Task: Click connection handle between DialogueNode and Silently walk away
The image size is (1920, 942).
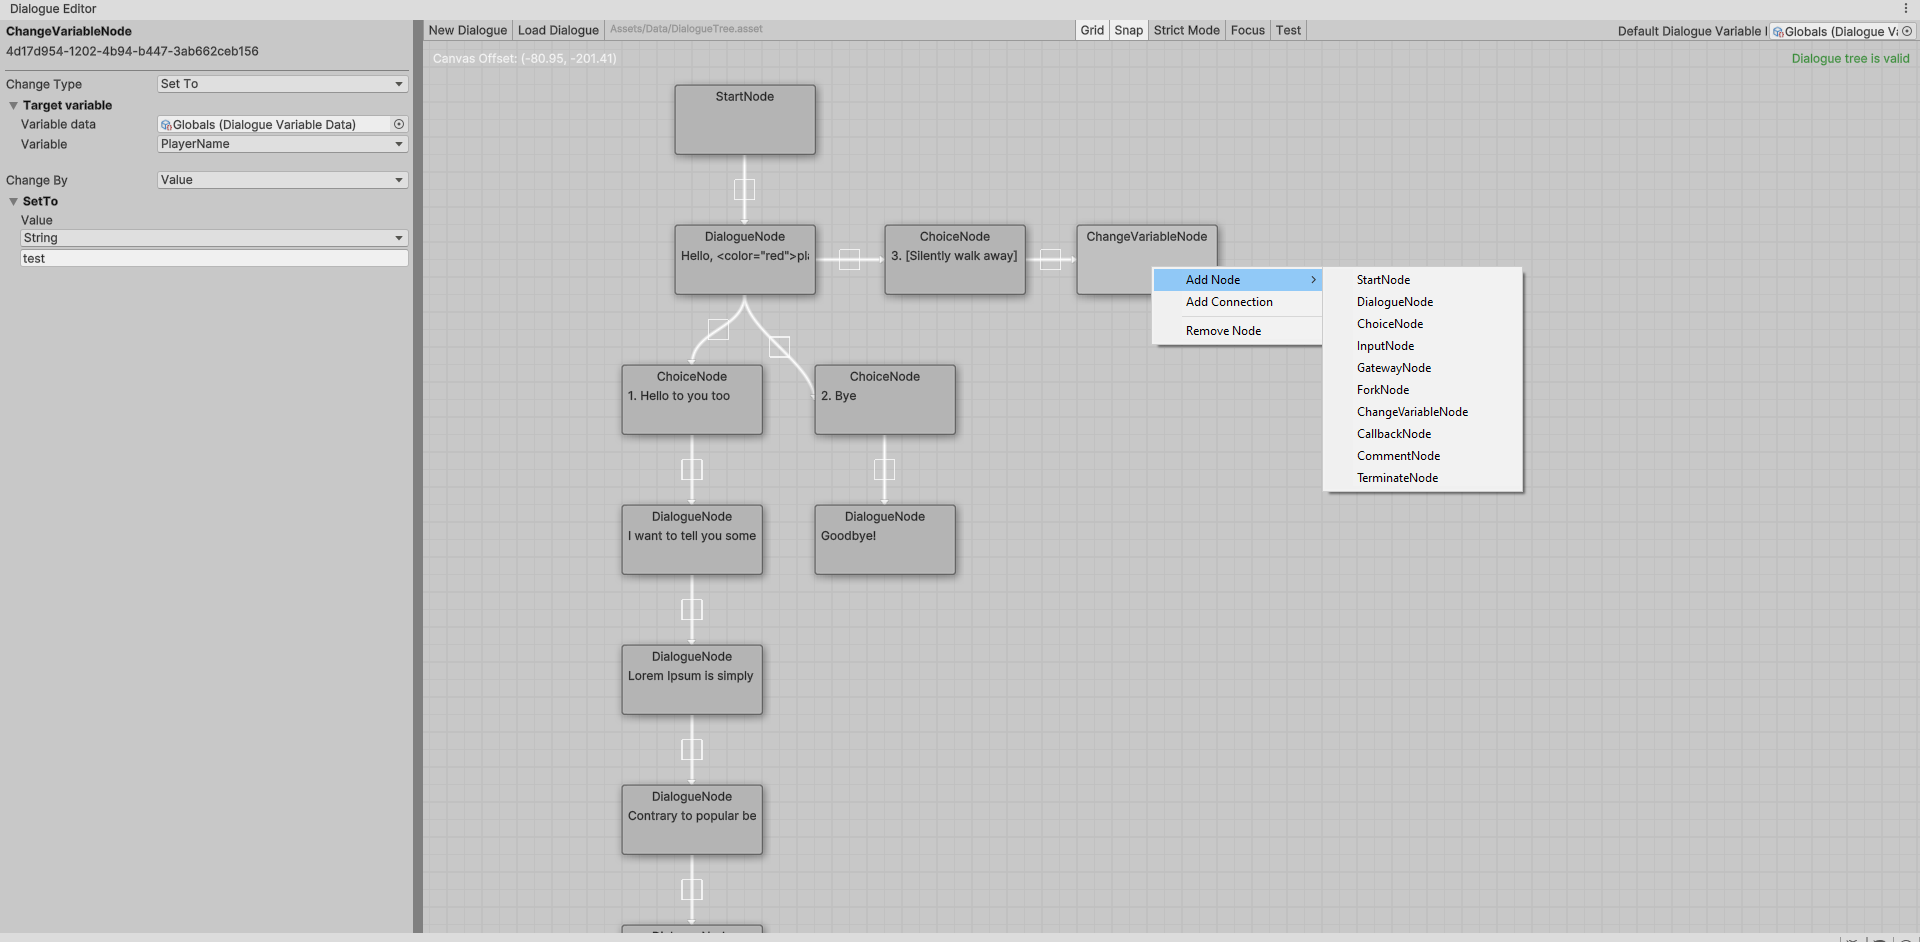Action: pos(849,259)
